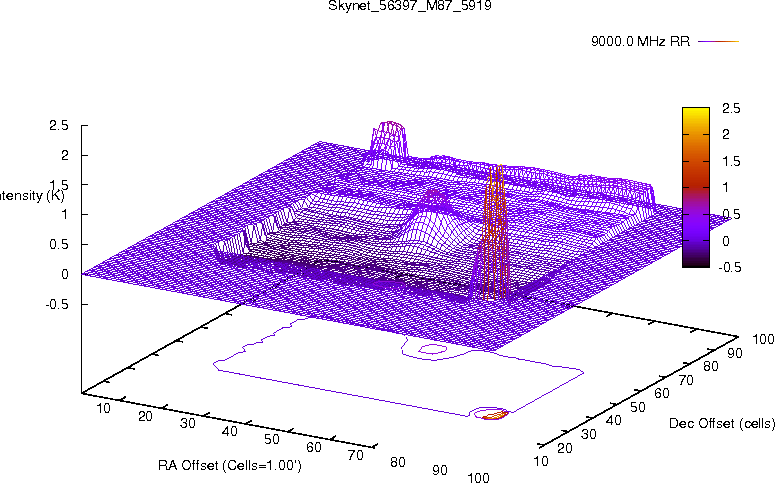This screenshot has height=483, width=775.
Task: Click the -0.5 tick on the intensity axis
Action: (57, 305)
